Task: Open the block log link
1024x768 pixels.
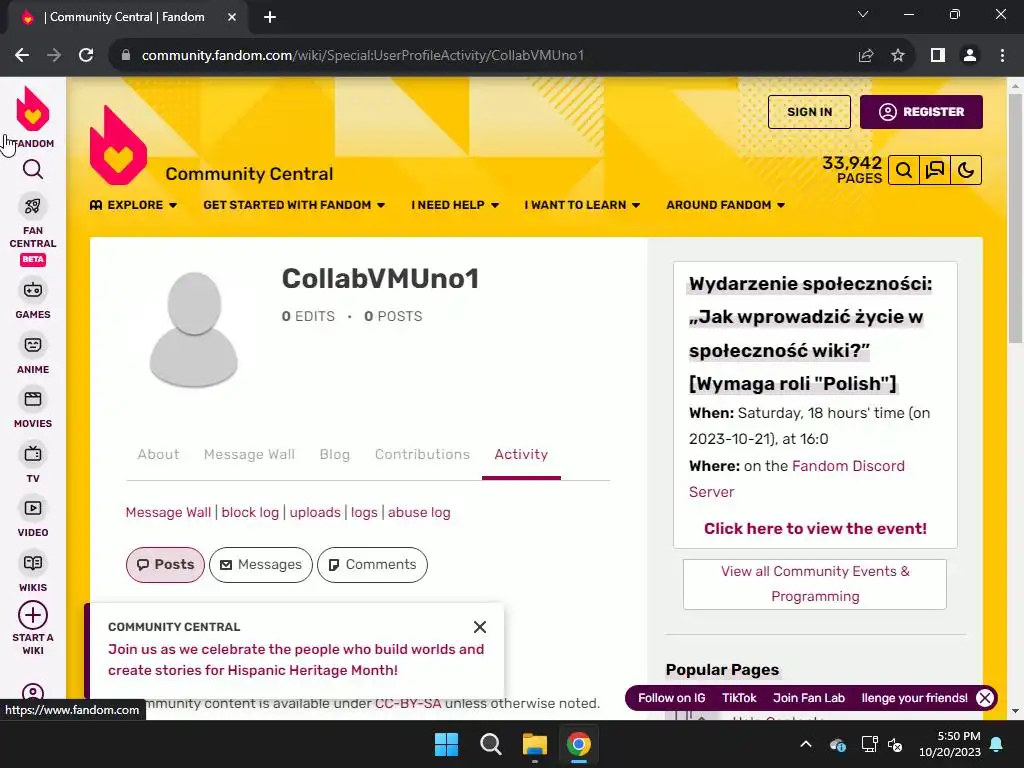Action: (x=250, y=513)
